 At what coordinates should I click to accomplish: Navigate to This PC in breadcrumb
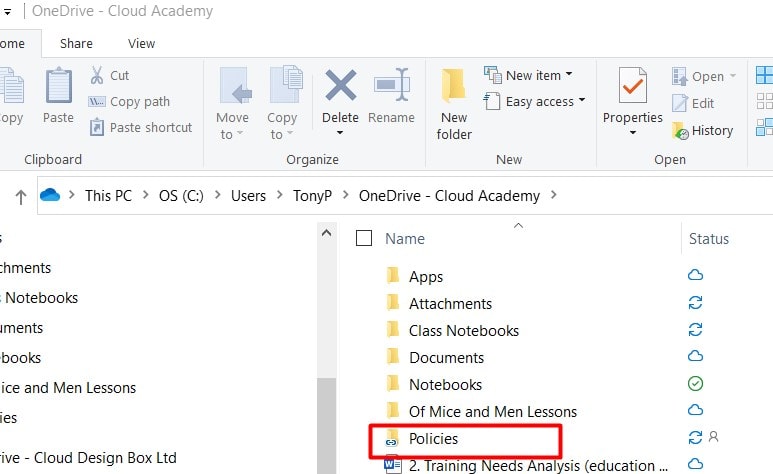tap(108, 196)
